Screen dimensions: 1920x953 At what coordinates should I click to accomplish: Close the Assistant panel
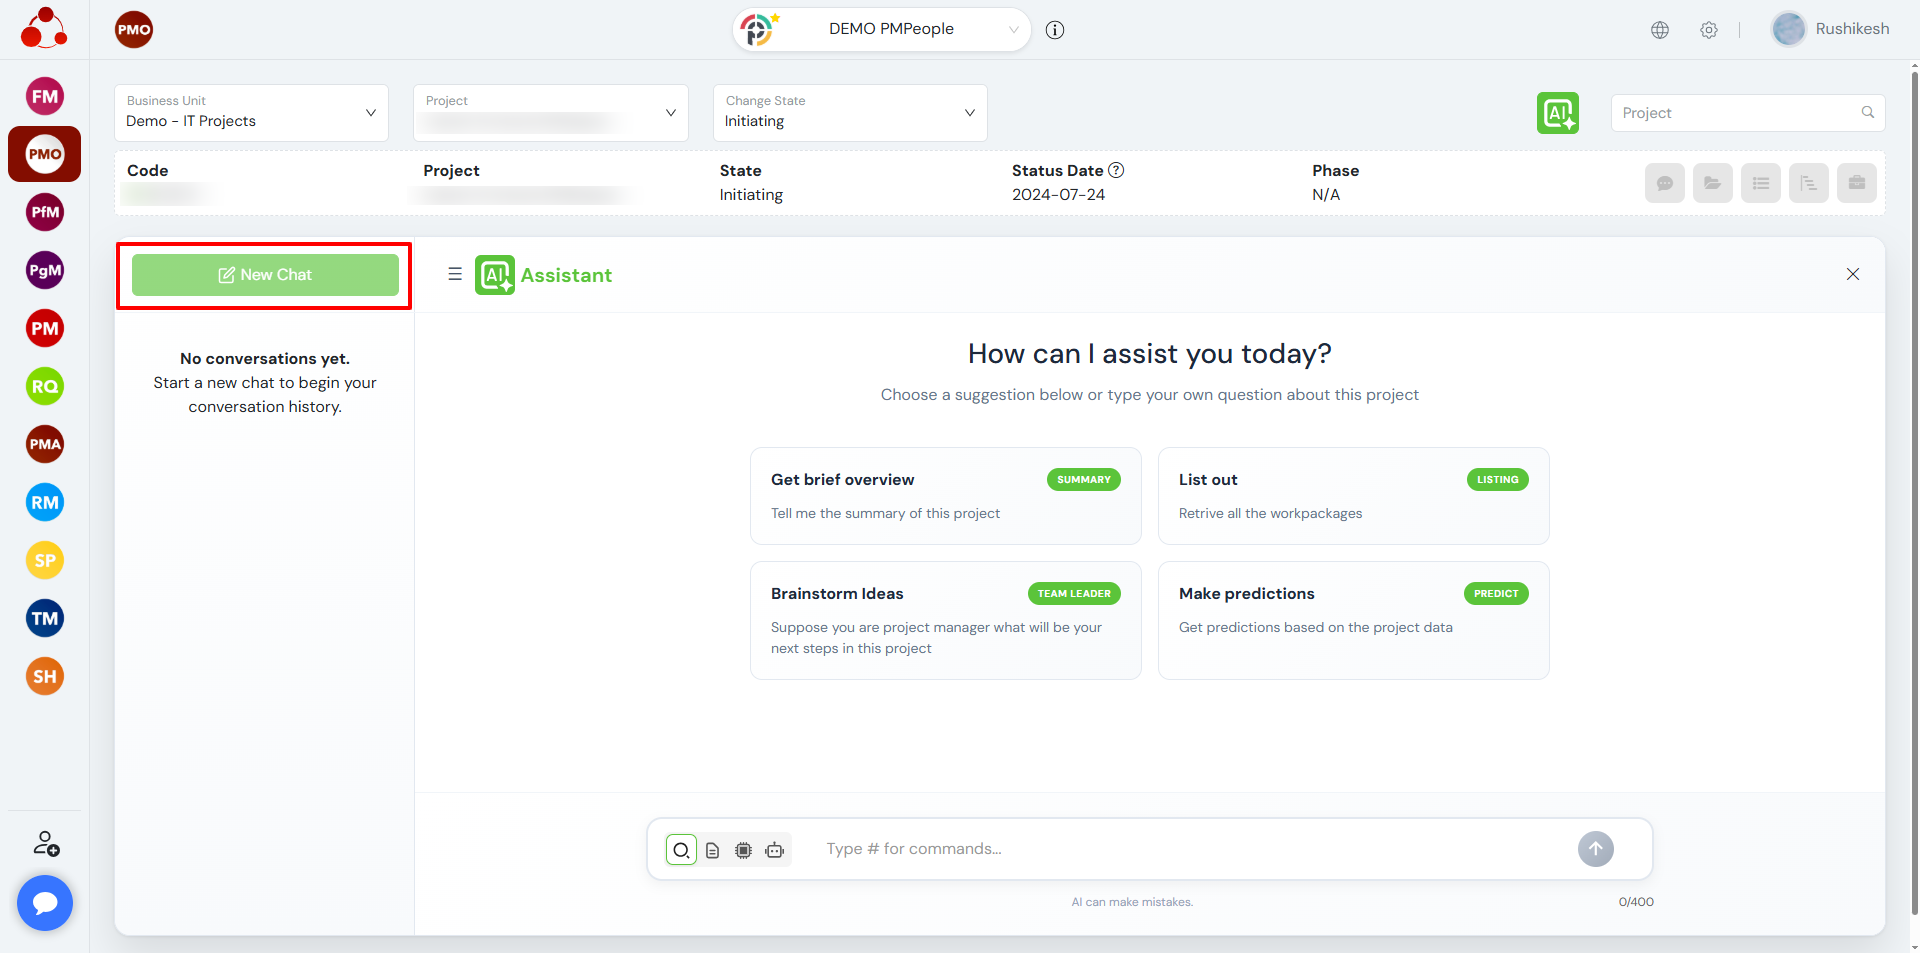point(1852,274)
